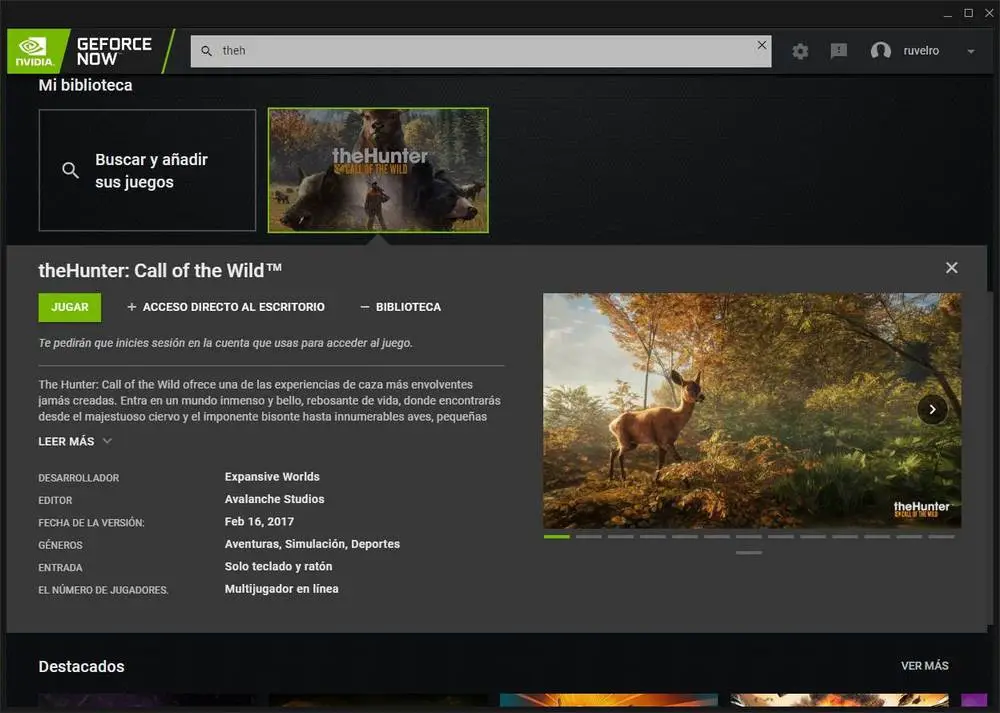
Task: Click the ENTRADA label
Action: click(x=61, y=568)
